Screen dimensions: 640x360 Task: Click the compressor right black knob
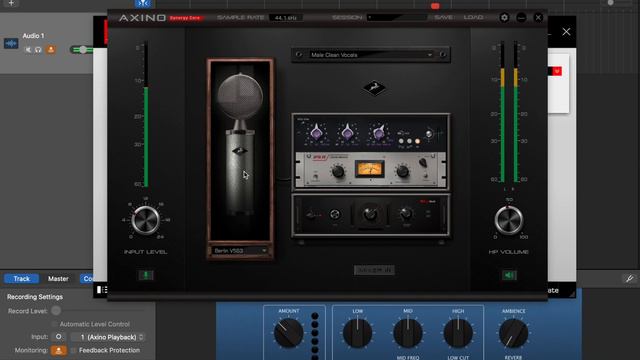click(x=402, y=171)
